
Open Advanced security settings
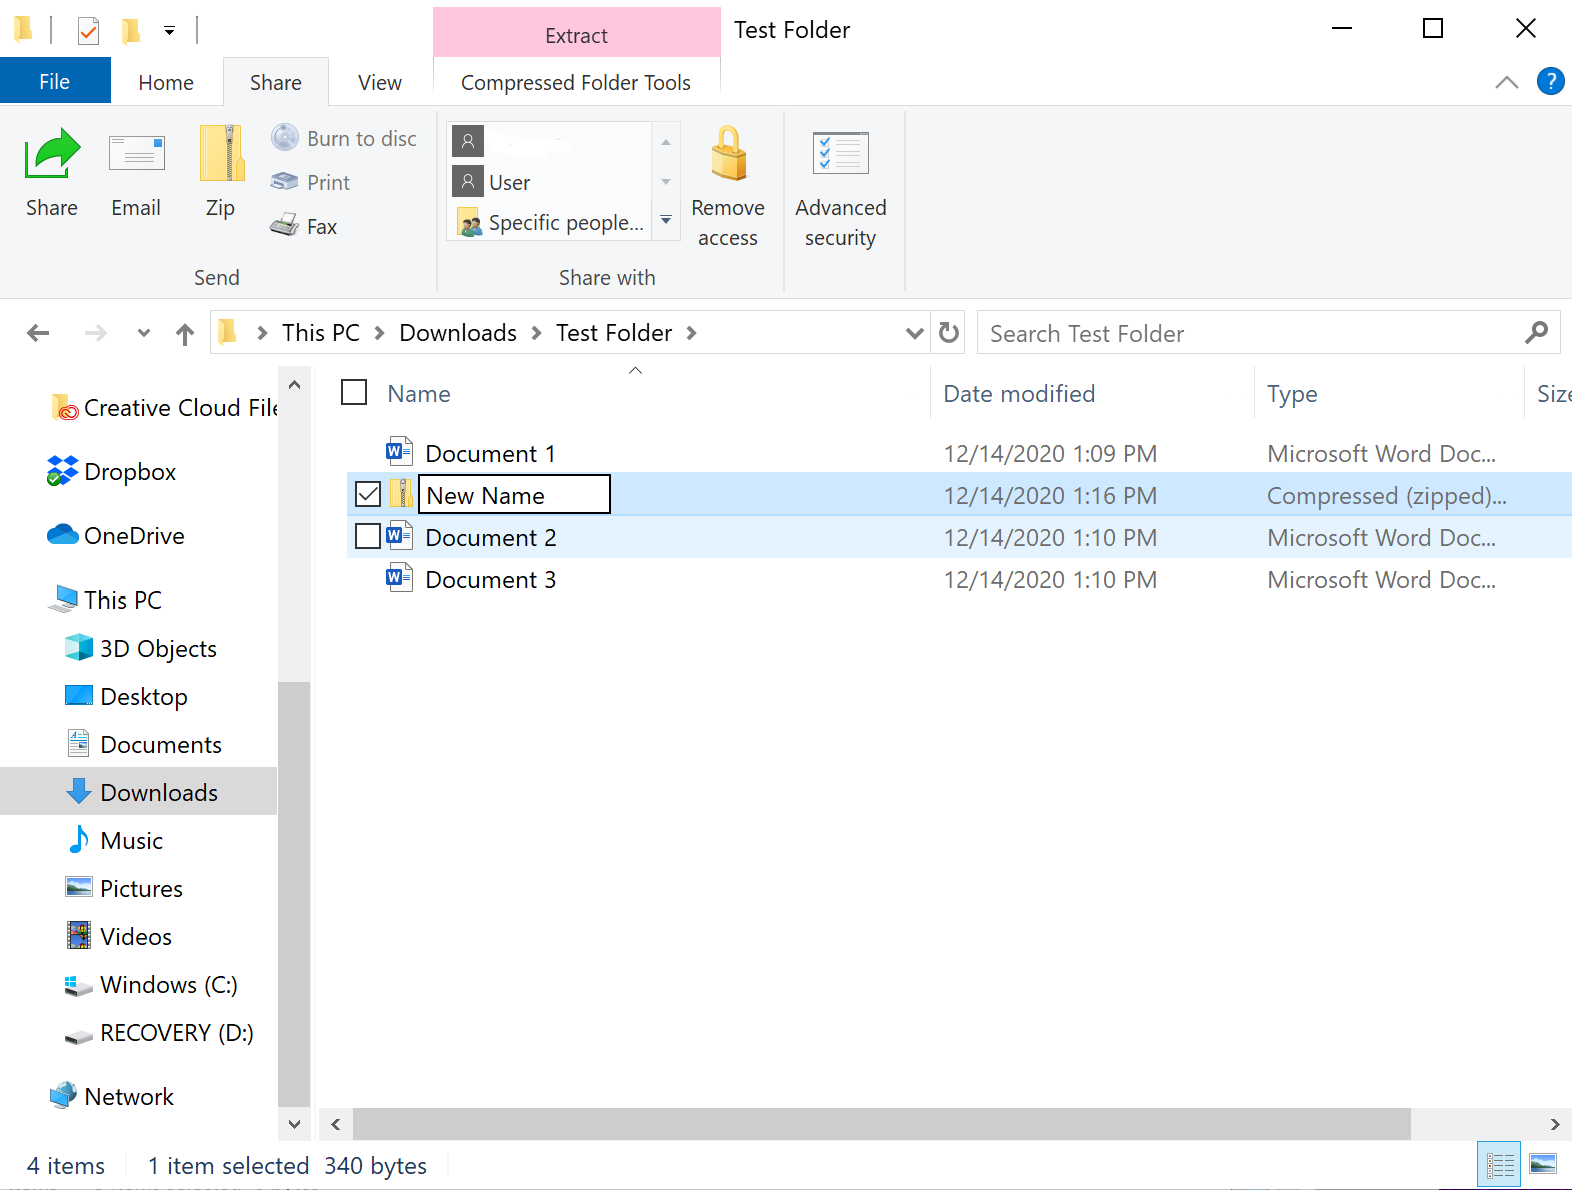tap(841, 190)
